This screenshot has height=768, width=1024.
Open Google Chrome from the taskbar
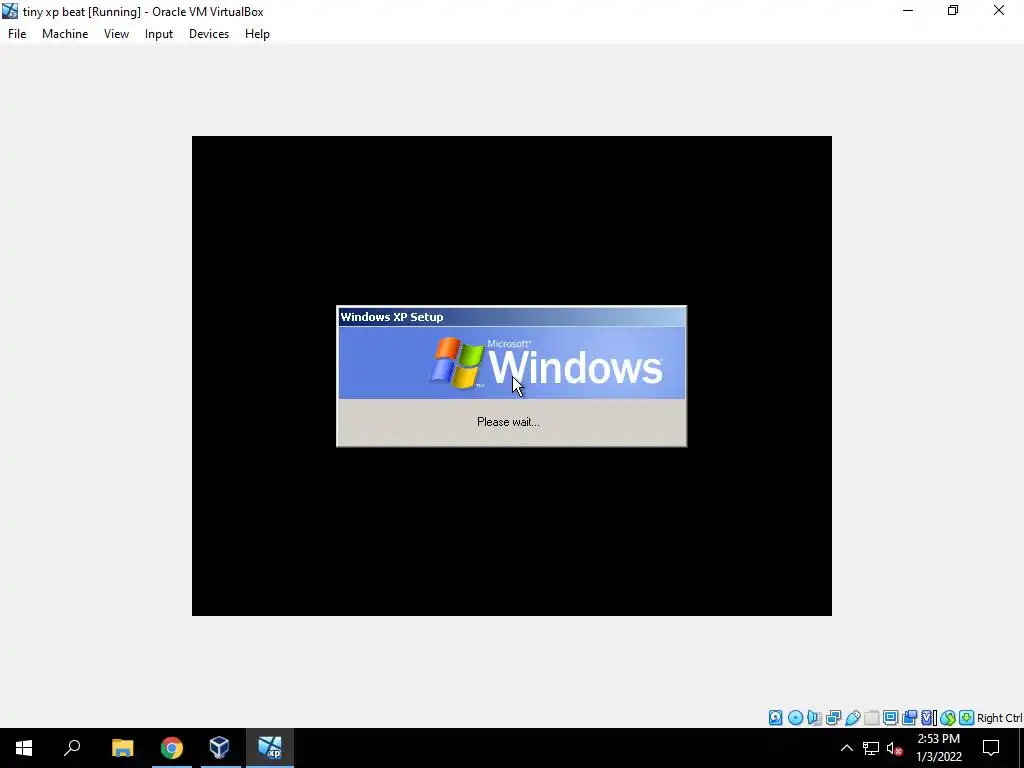pos(172,748)
